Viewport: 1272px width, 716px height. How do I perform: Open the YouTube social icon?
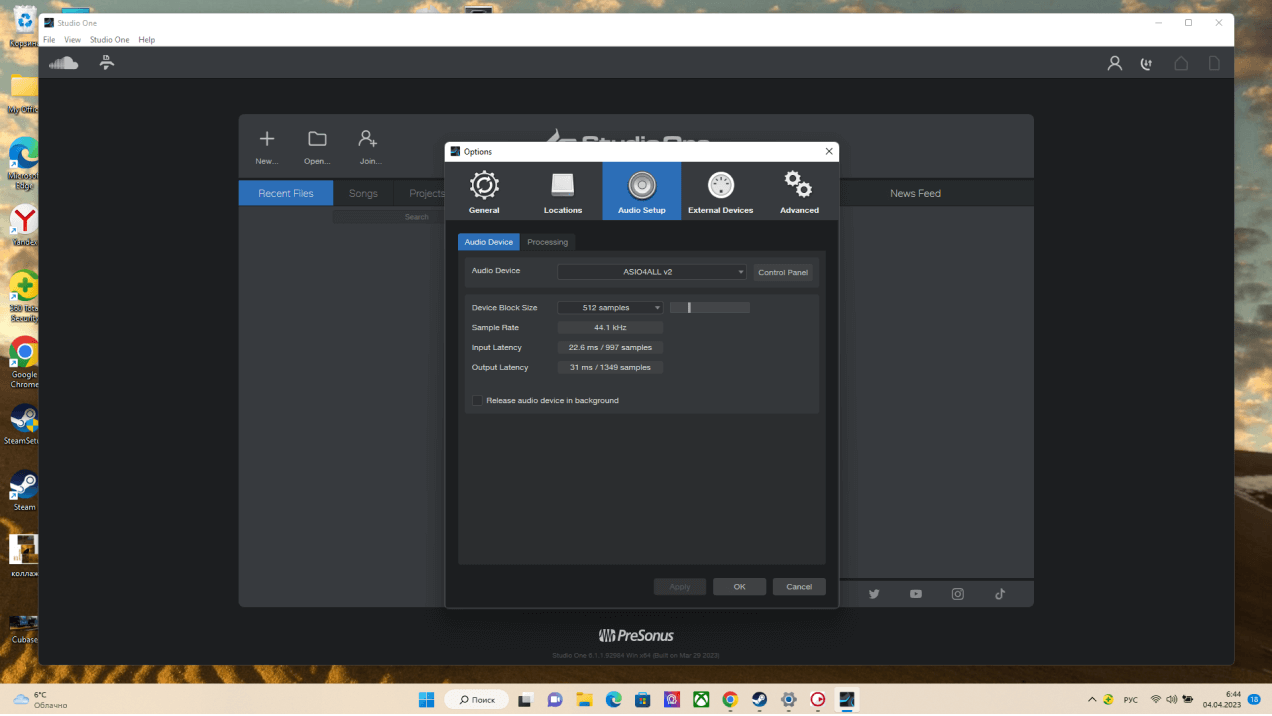915,594
